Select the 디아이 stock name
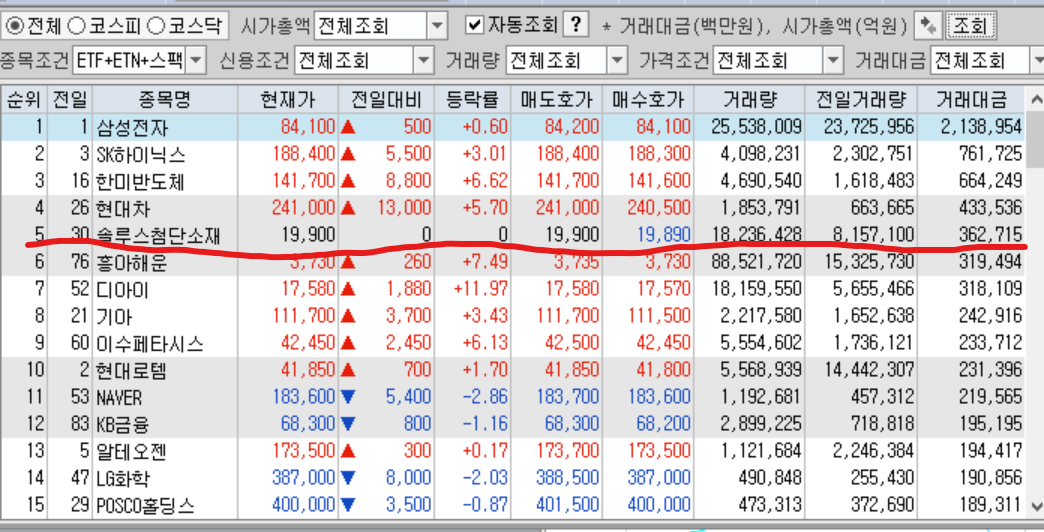 (123, 290)
